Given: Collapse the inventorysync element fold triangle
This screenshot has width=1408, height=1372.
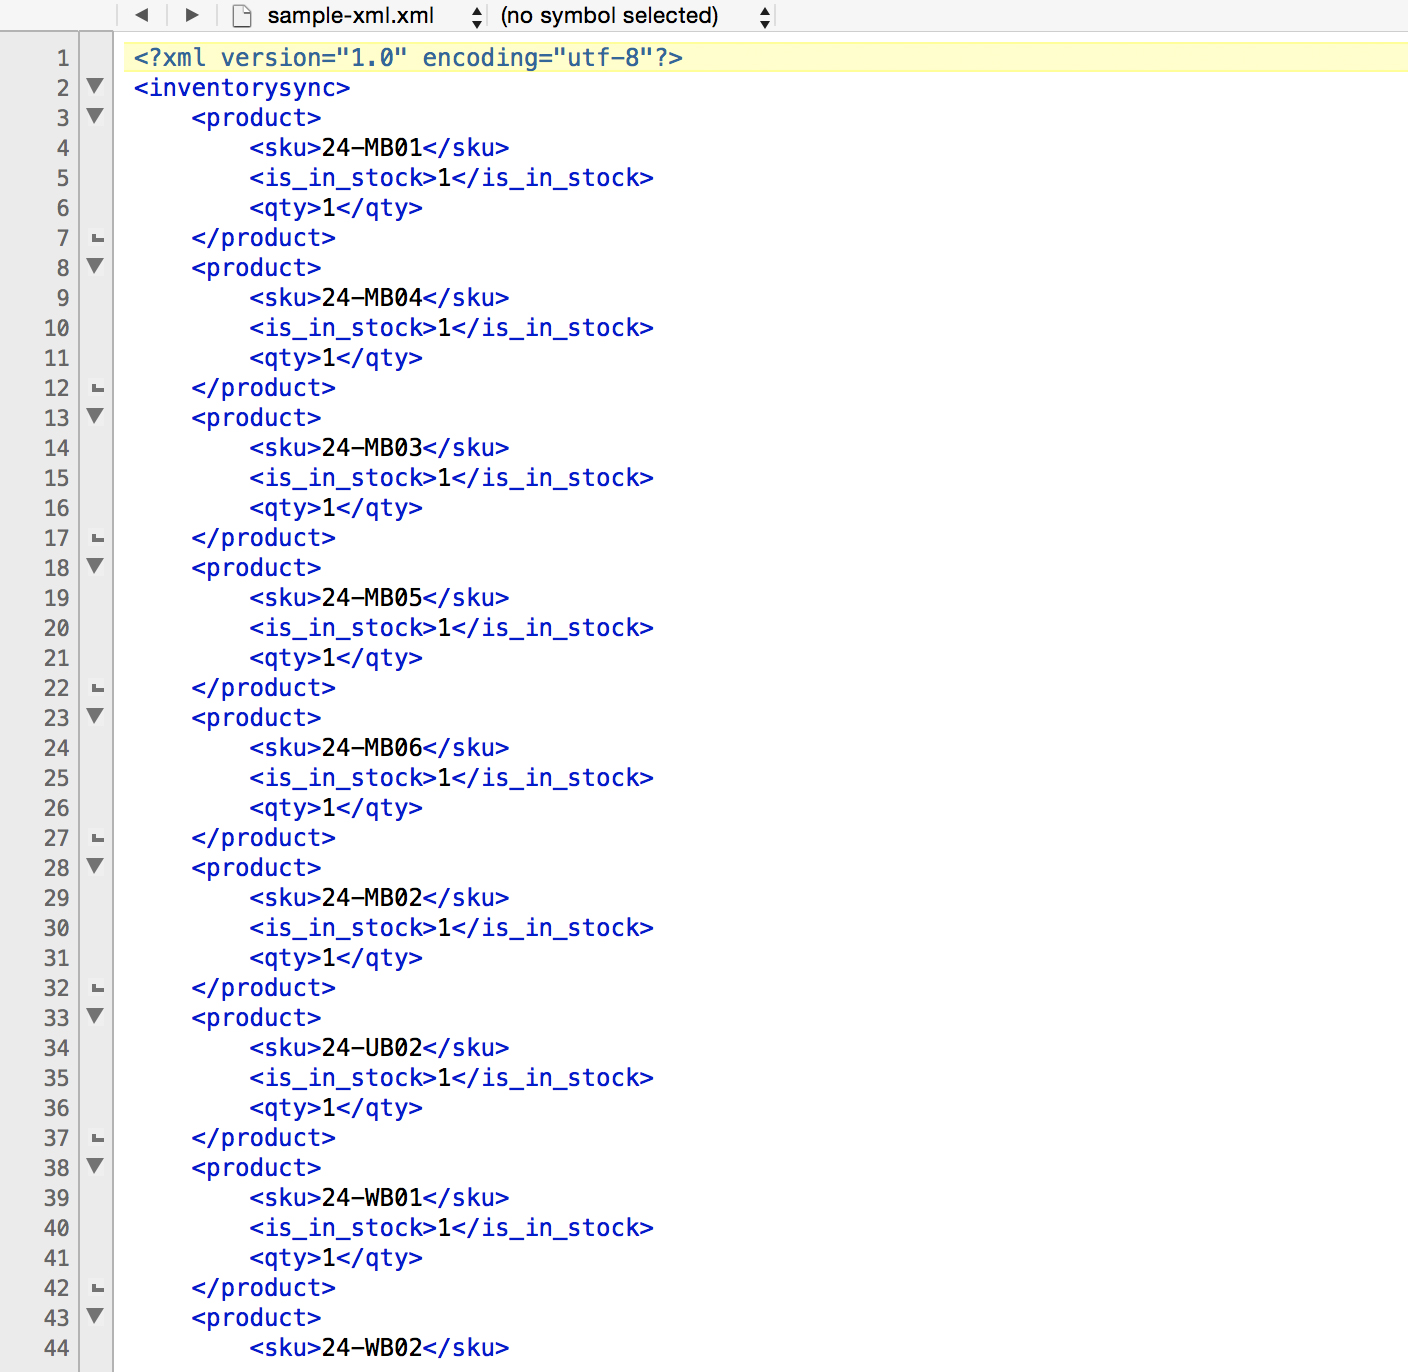Looking at the screenshot, I should pos(94,88).
